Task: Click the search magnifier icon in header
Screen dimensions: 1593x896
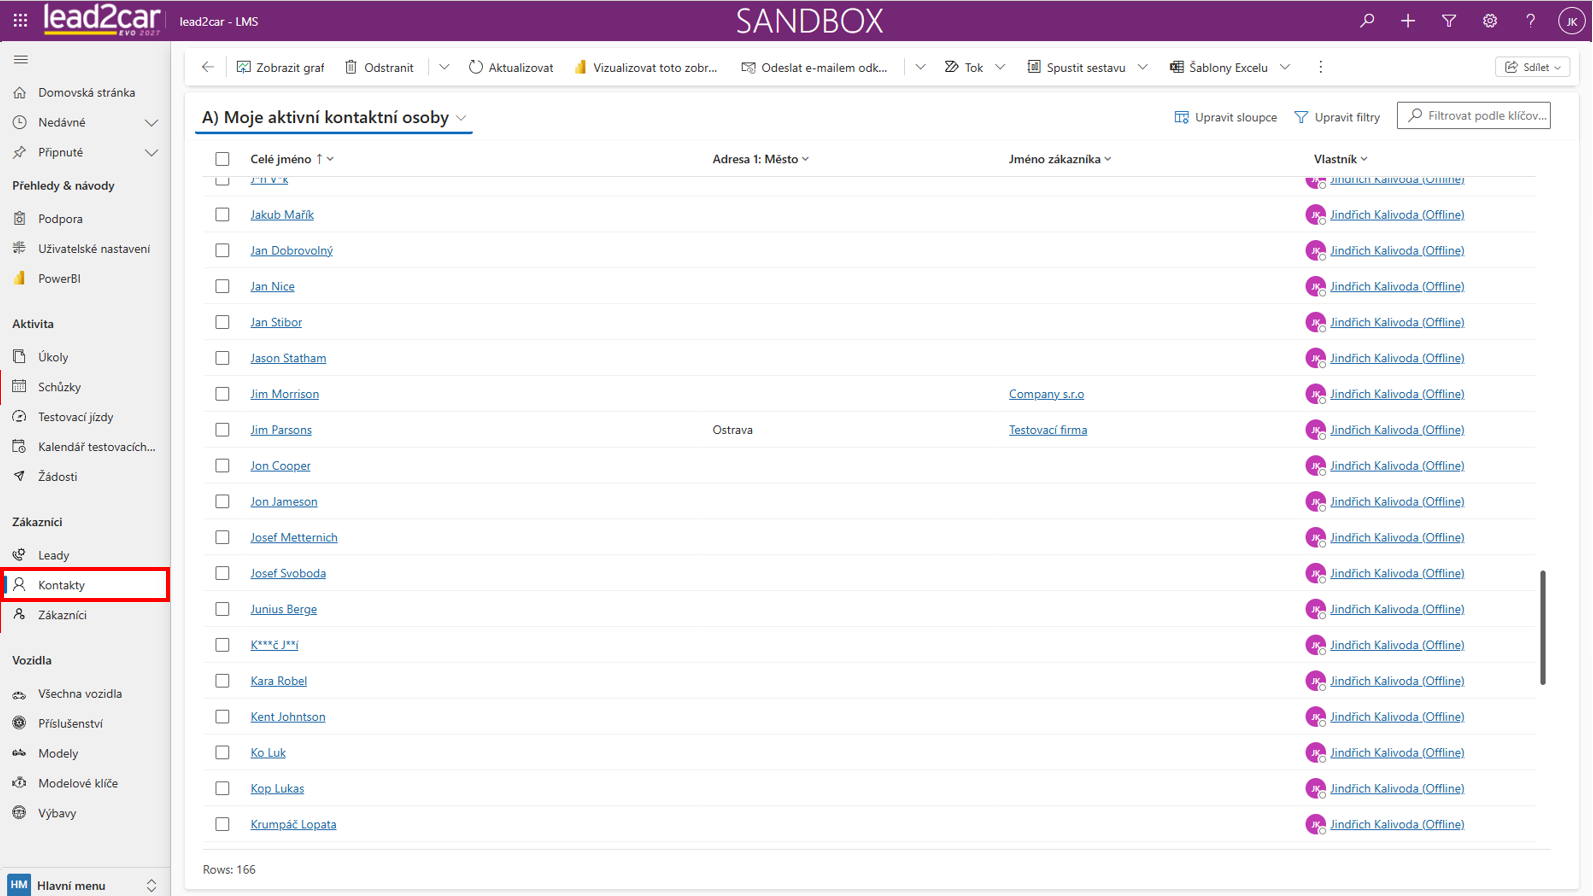Action: click(x=1367, y=21)
